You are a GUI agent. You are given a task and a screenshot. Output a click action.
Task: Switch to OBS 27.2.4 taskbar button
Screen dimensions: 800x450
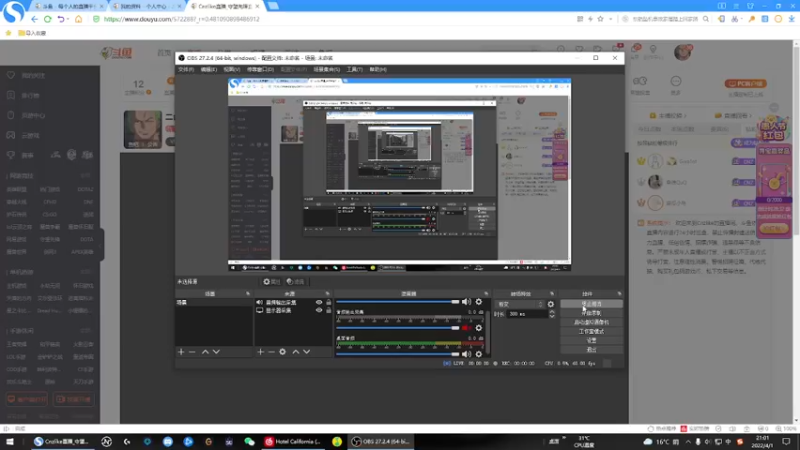pos(381,441)
